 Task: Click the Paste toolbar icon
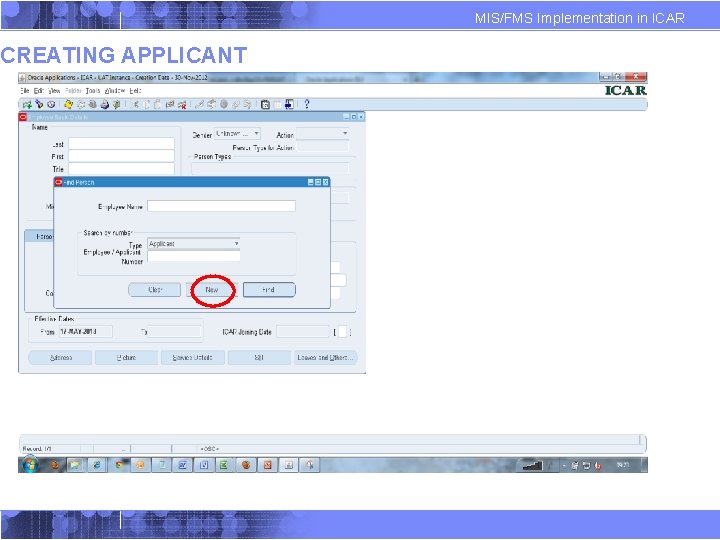tap(157, 105)
